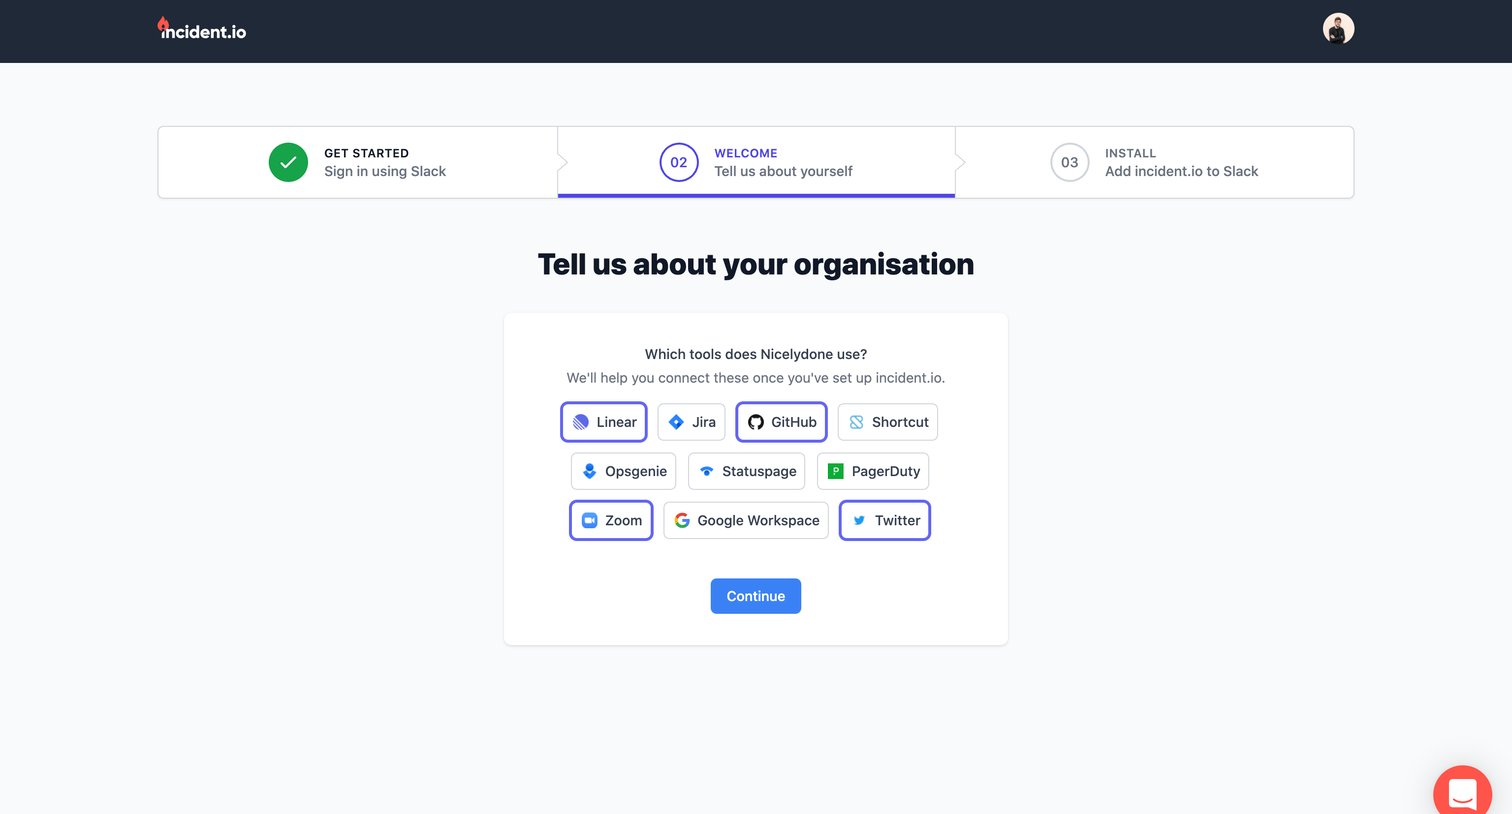The image size is (1512, 814).
Task: Open the chat support widget
Action: [1462, 792]
